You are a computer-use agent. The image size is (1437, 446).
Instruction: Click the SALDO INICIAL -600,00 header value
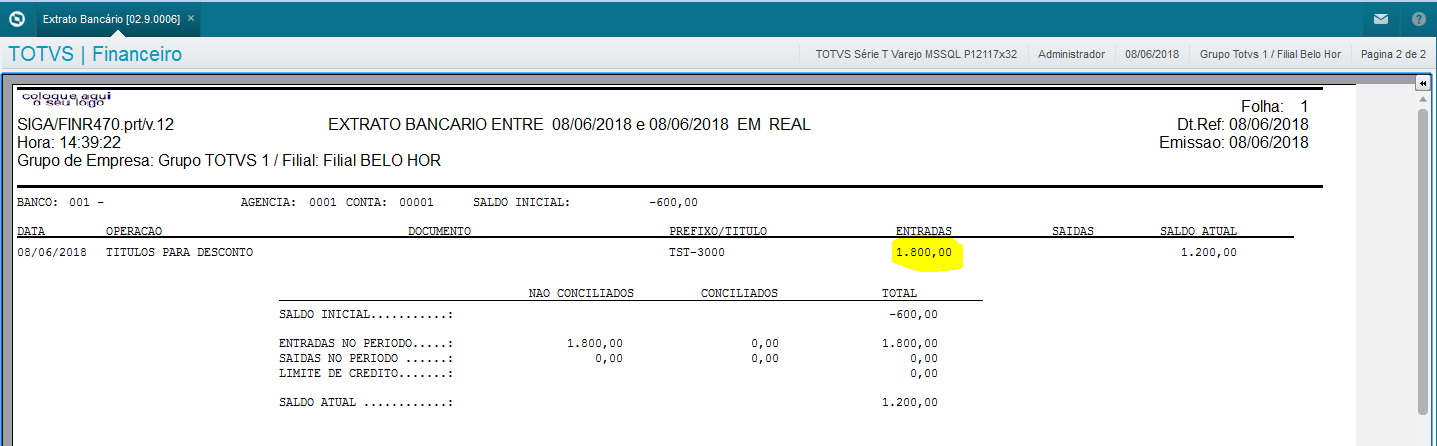pos(673,202)
